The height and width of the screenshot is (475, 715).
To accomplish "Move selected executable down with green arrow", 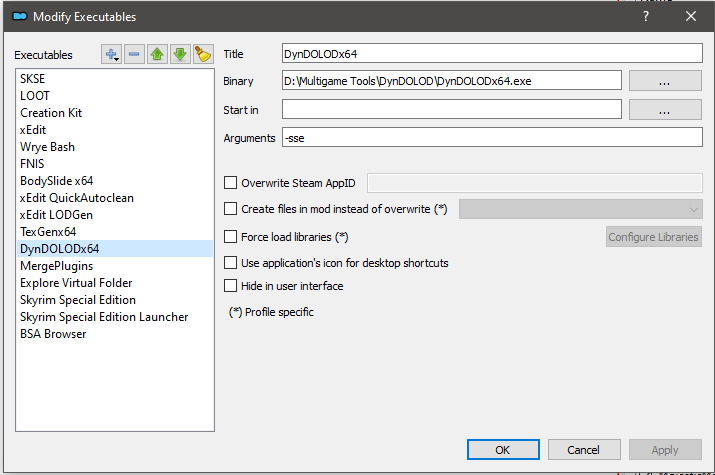I will point(180,54).
